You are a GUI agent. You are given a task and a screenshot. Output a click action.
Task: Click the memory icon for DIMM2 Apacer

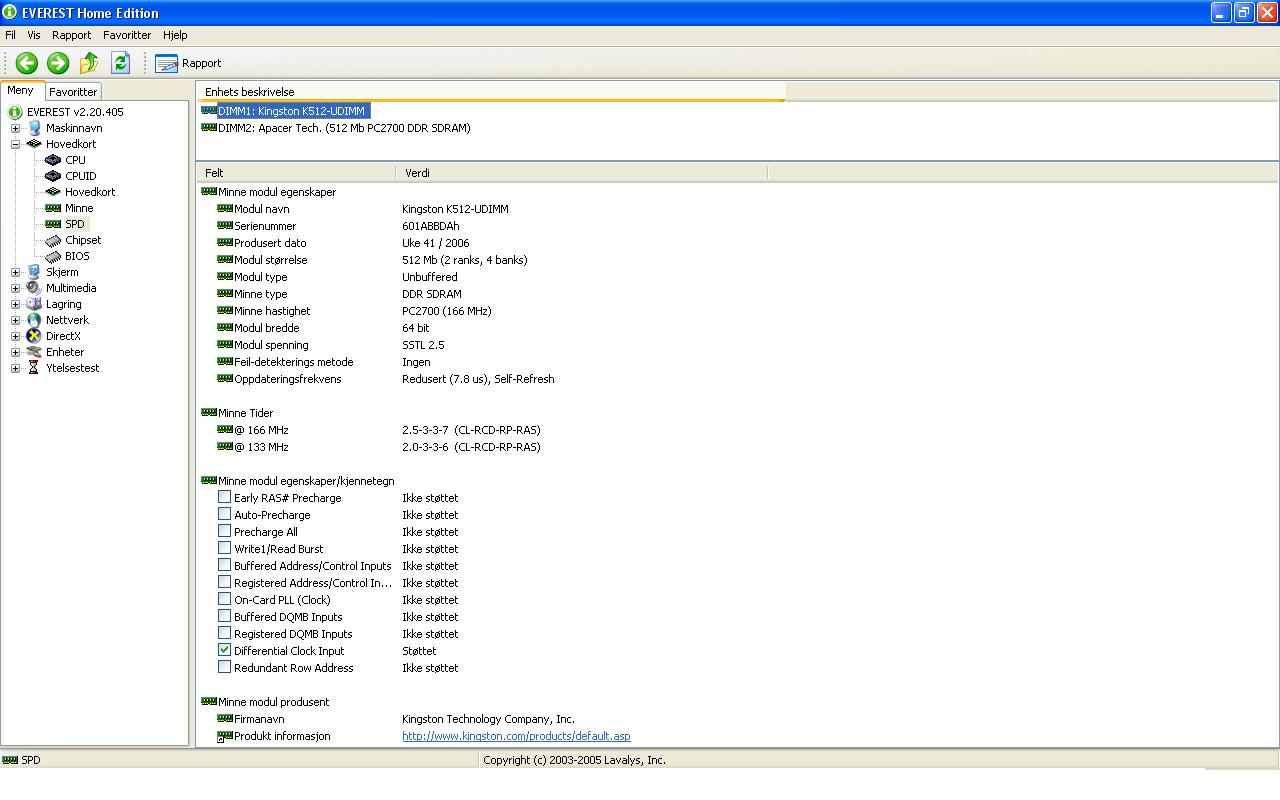coord(209,128)
